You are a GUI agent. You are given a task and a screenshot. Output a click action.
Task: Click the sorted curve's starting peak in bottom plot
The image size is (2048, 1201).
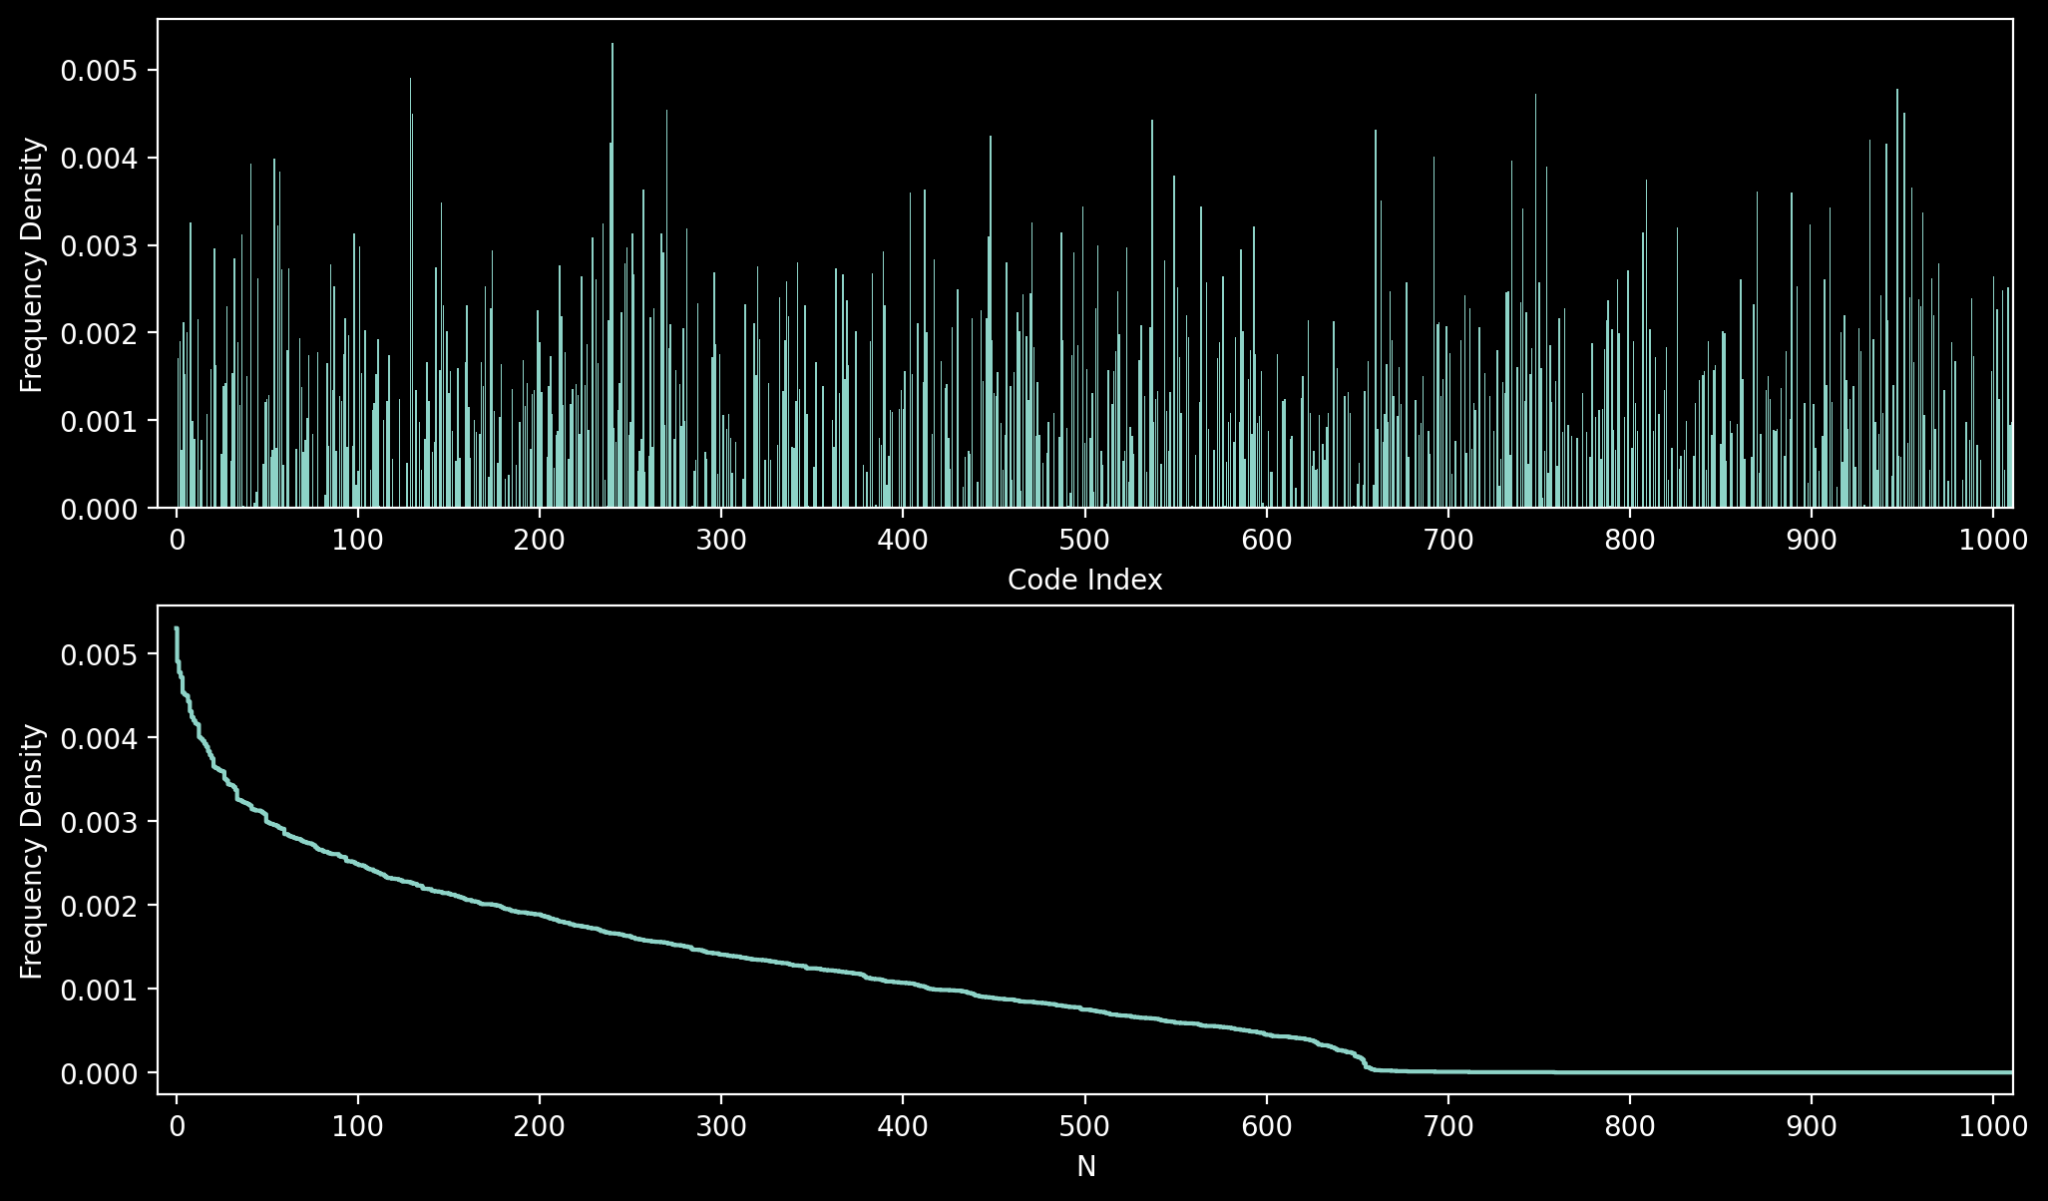[x=177, y=630]
